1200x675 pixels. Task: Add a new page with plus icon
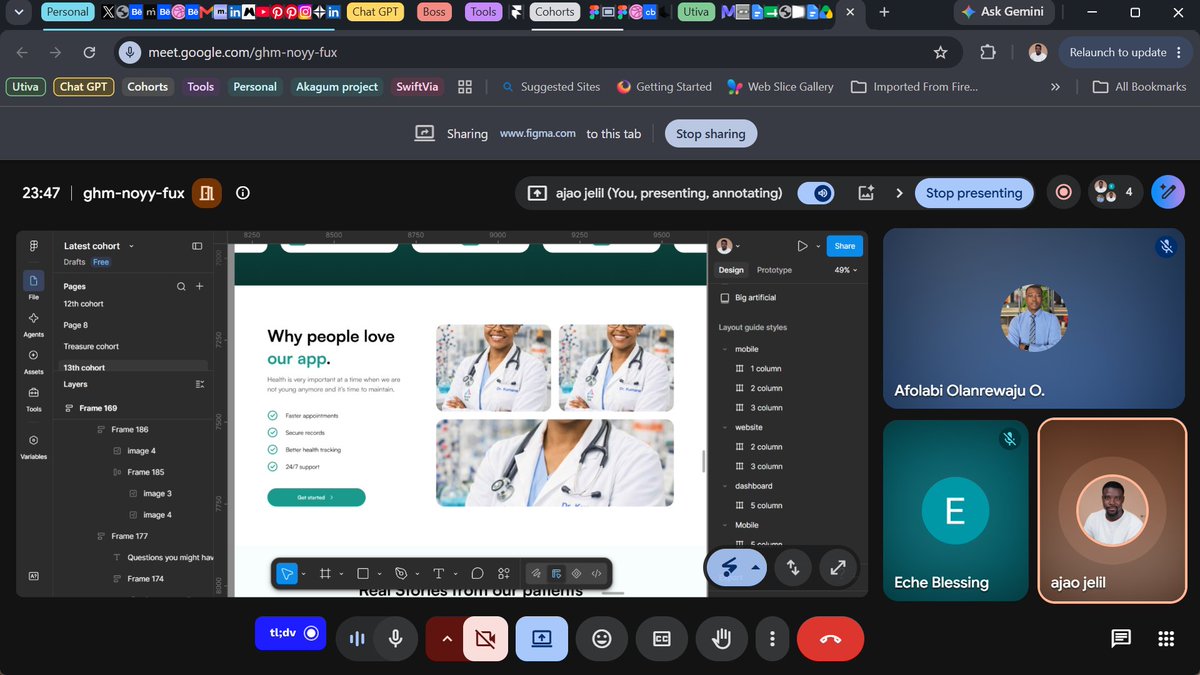pos(199,286)
